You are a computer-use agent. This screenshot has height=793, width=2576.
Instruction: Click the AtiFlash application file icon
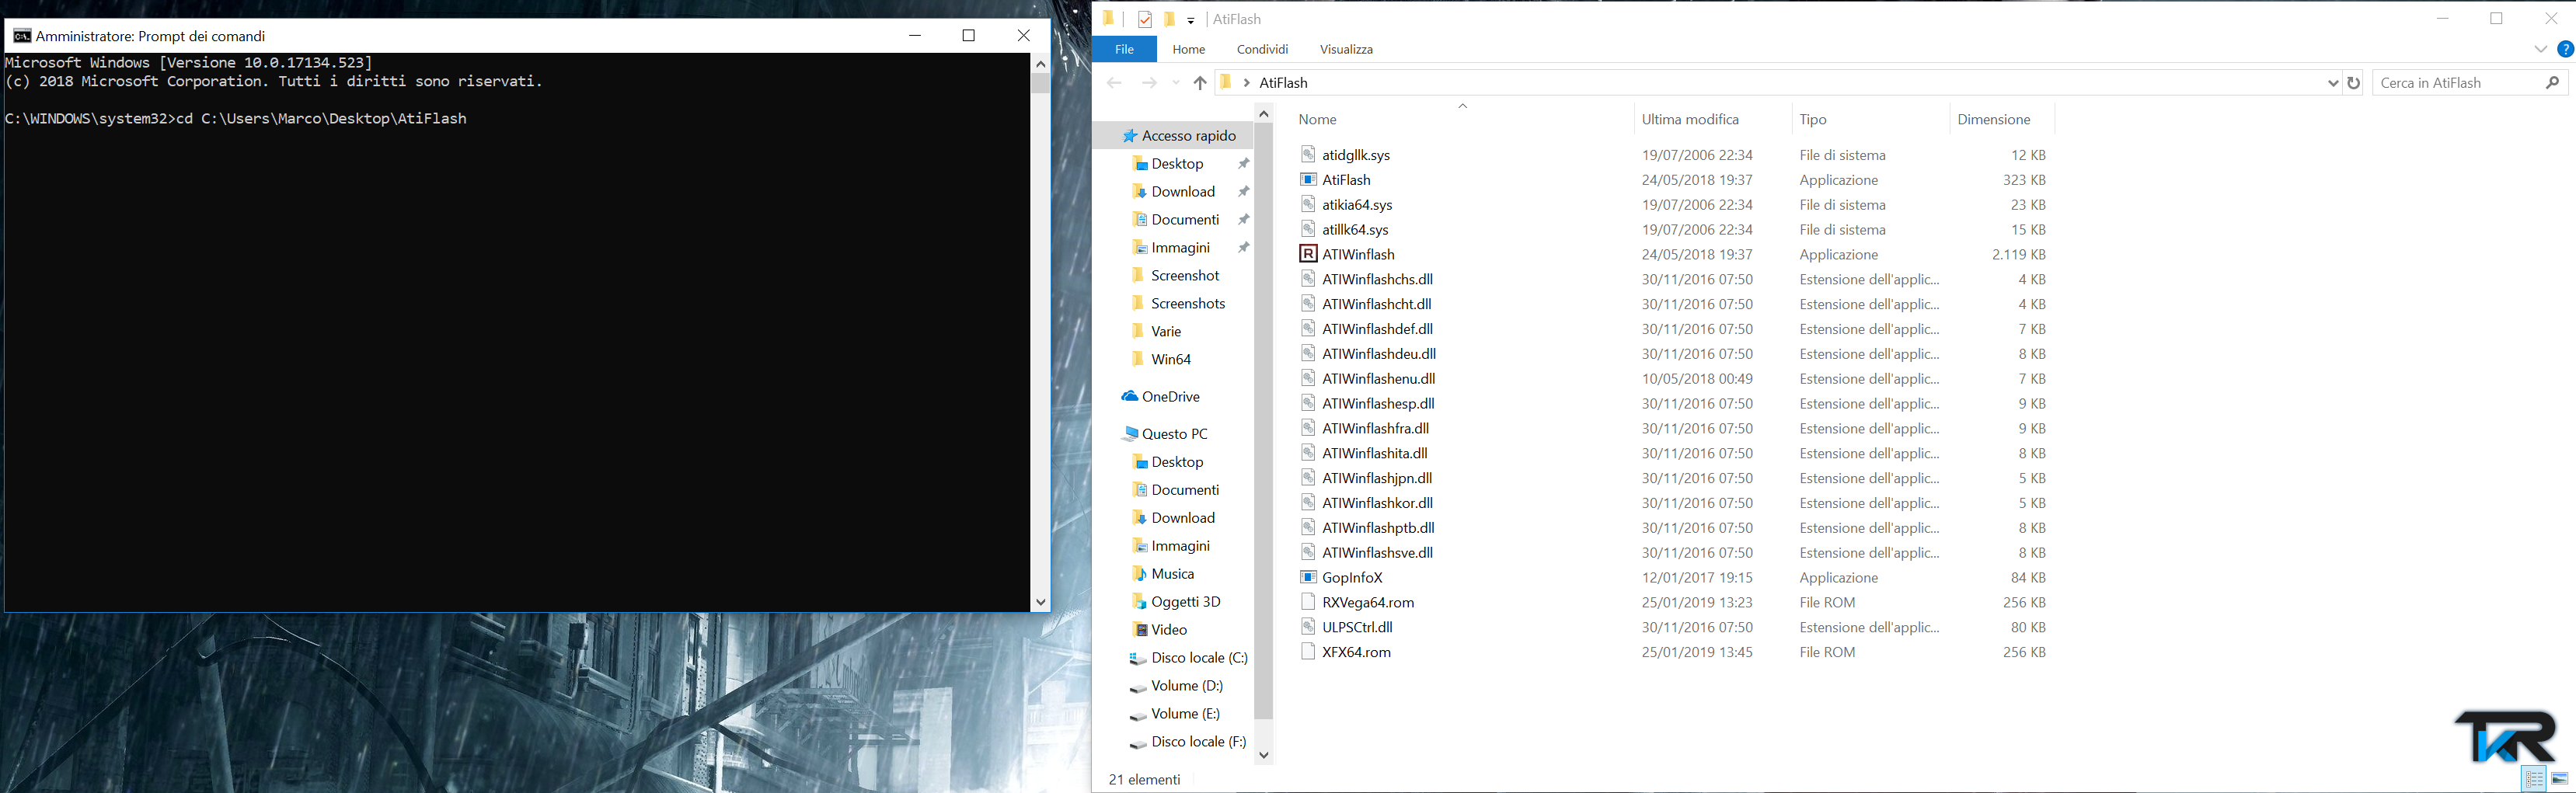(1308, 180)
